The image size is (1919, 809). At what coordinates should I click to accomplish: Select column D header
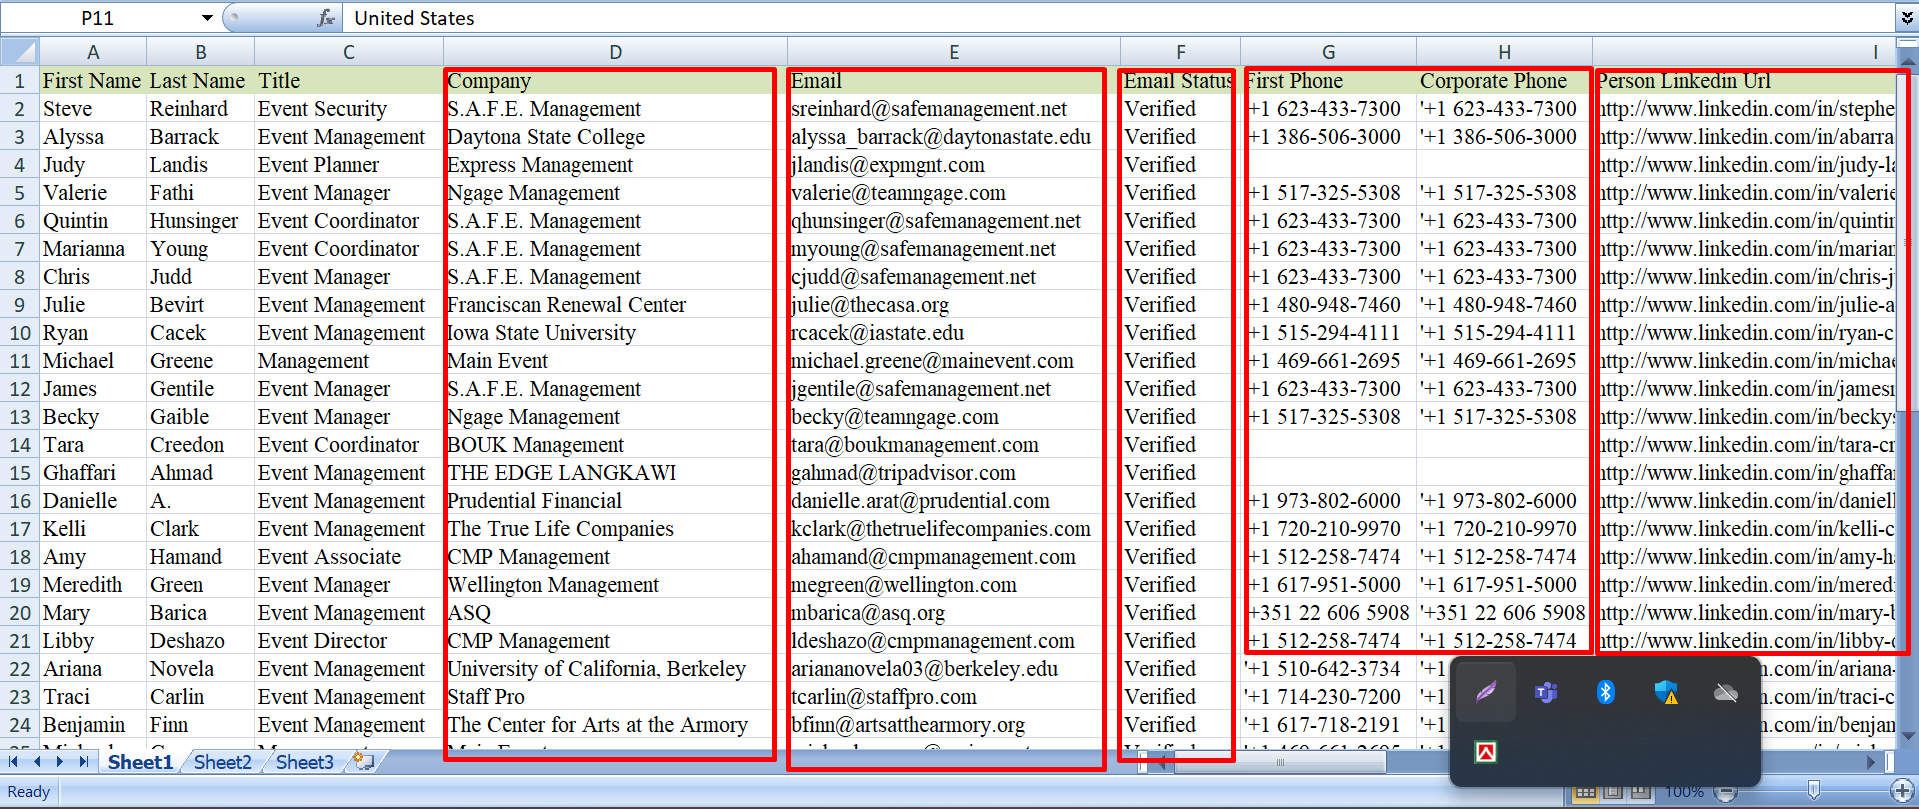(615, 52)
